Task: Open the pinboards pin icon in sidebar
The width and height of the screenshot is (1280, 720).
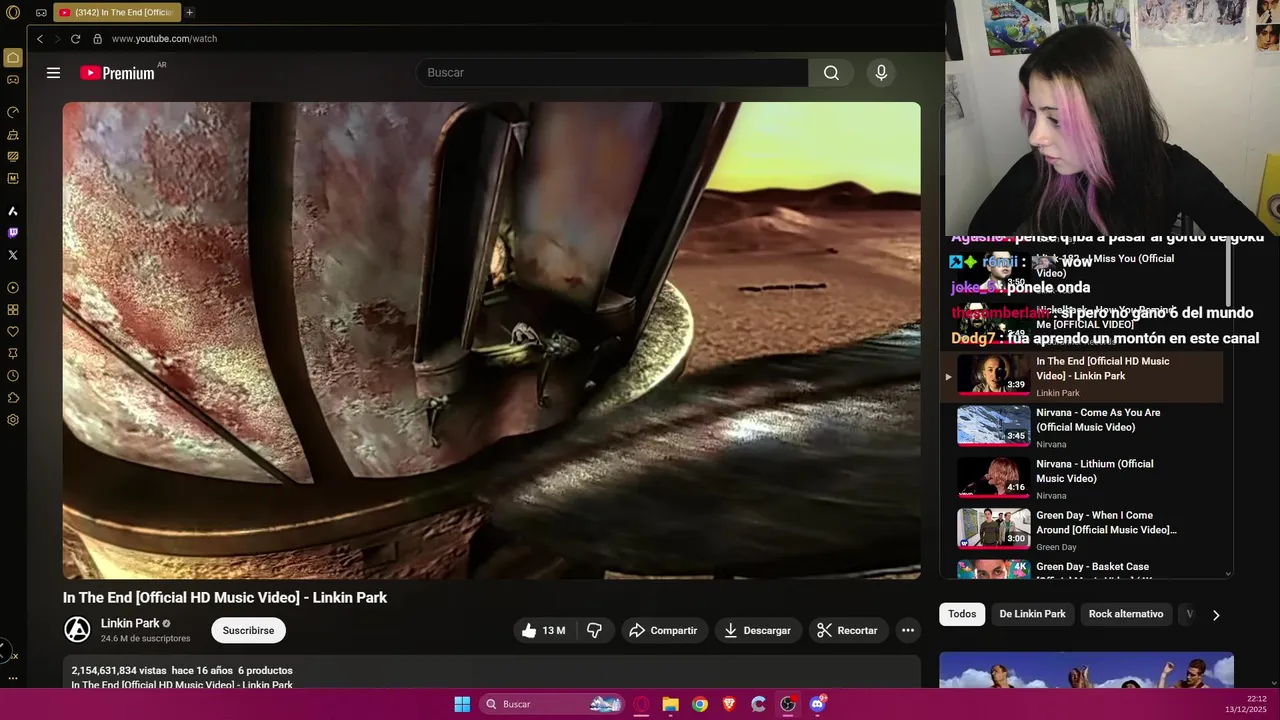Action: point(13,354)
